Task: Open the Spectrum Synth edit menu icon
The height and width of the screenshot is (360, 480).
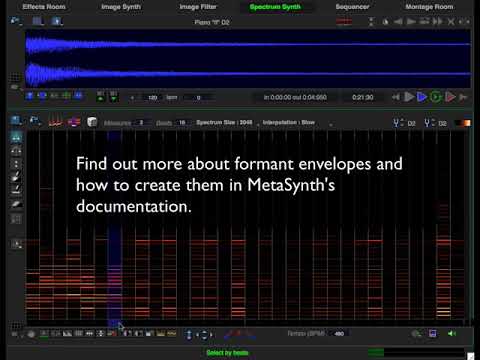Action: 35,121
